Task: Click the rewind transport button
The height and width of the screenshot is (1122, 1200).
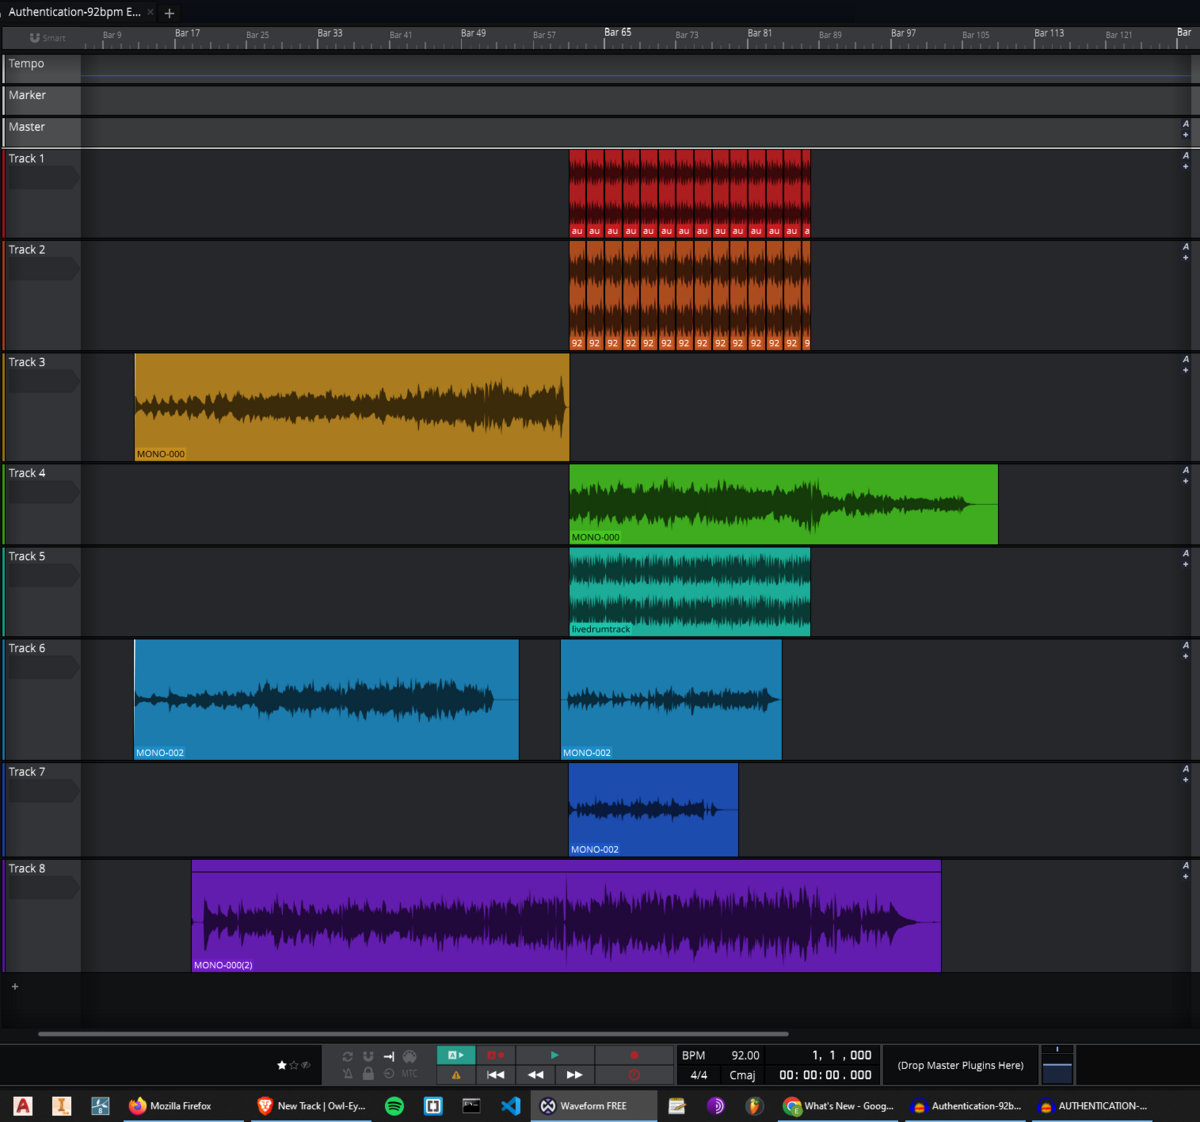Action: pos(535,1075)
